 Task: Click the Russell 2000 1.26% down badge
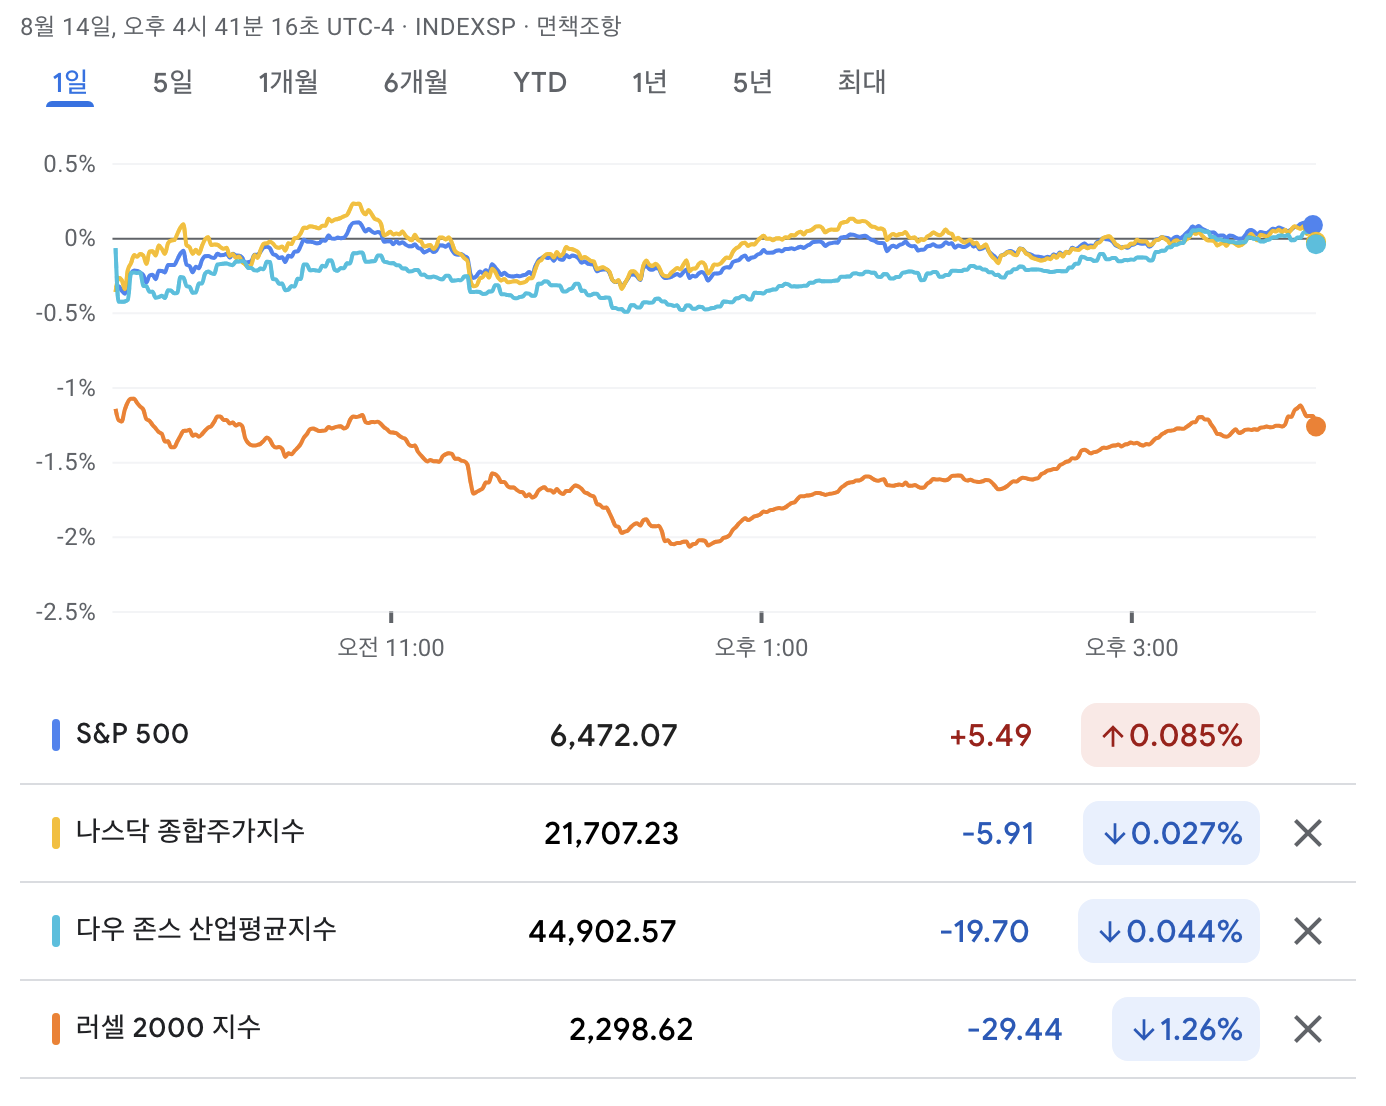coord(1186,1029)
